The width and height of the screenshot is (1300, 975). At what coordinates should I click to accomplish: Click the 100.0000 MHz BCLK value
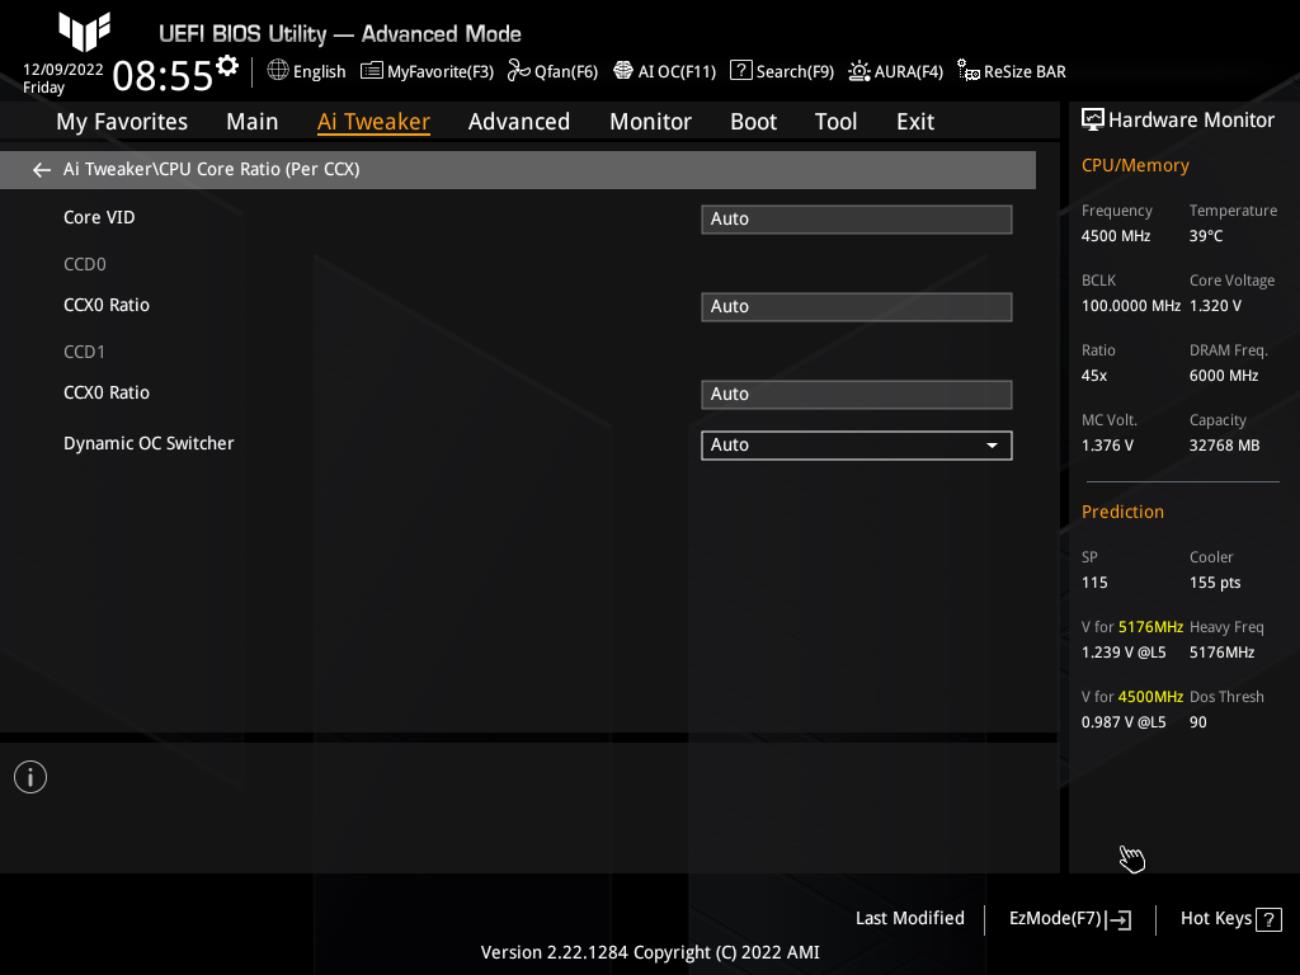pos(1131,306)
